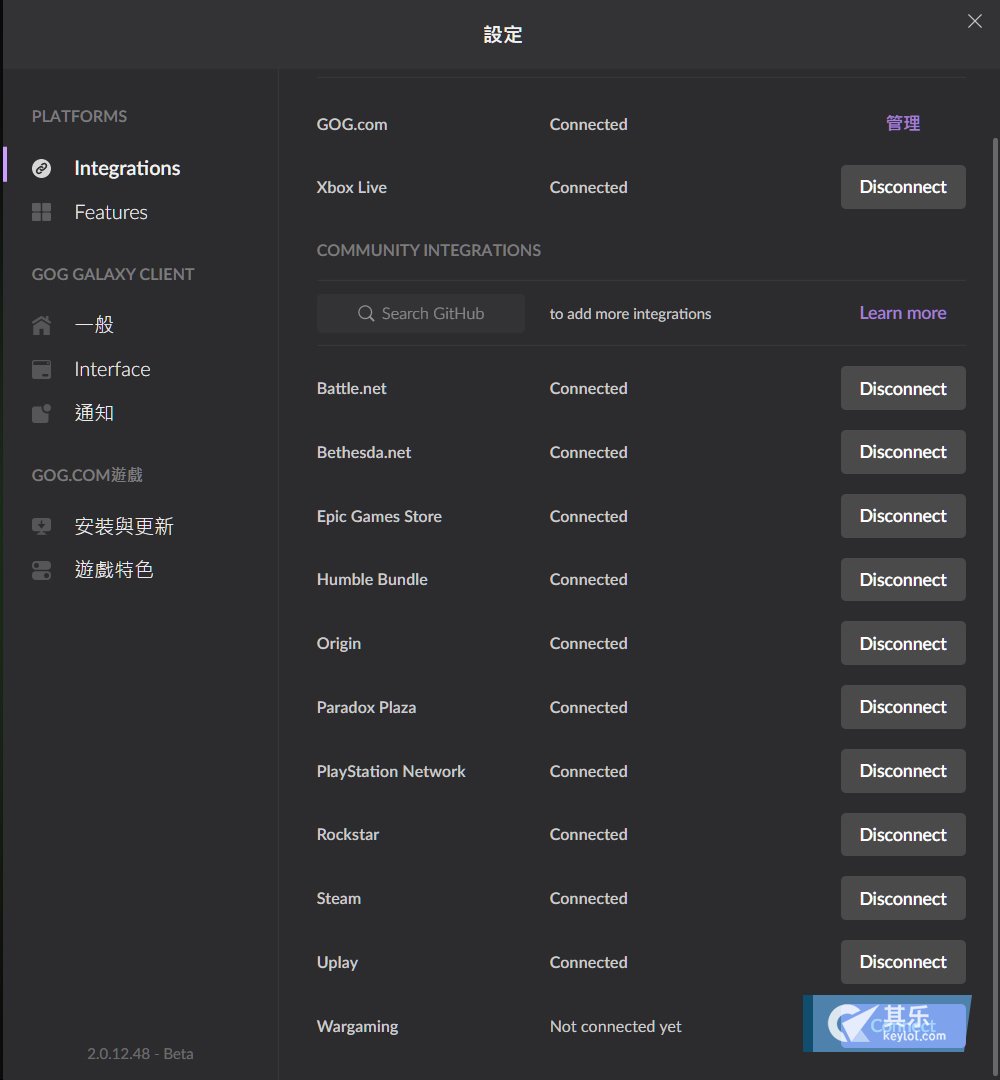1000x1080 pixels.
Task: Open the 通知 notifications settings
Action: point(94,413)
